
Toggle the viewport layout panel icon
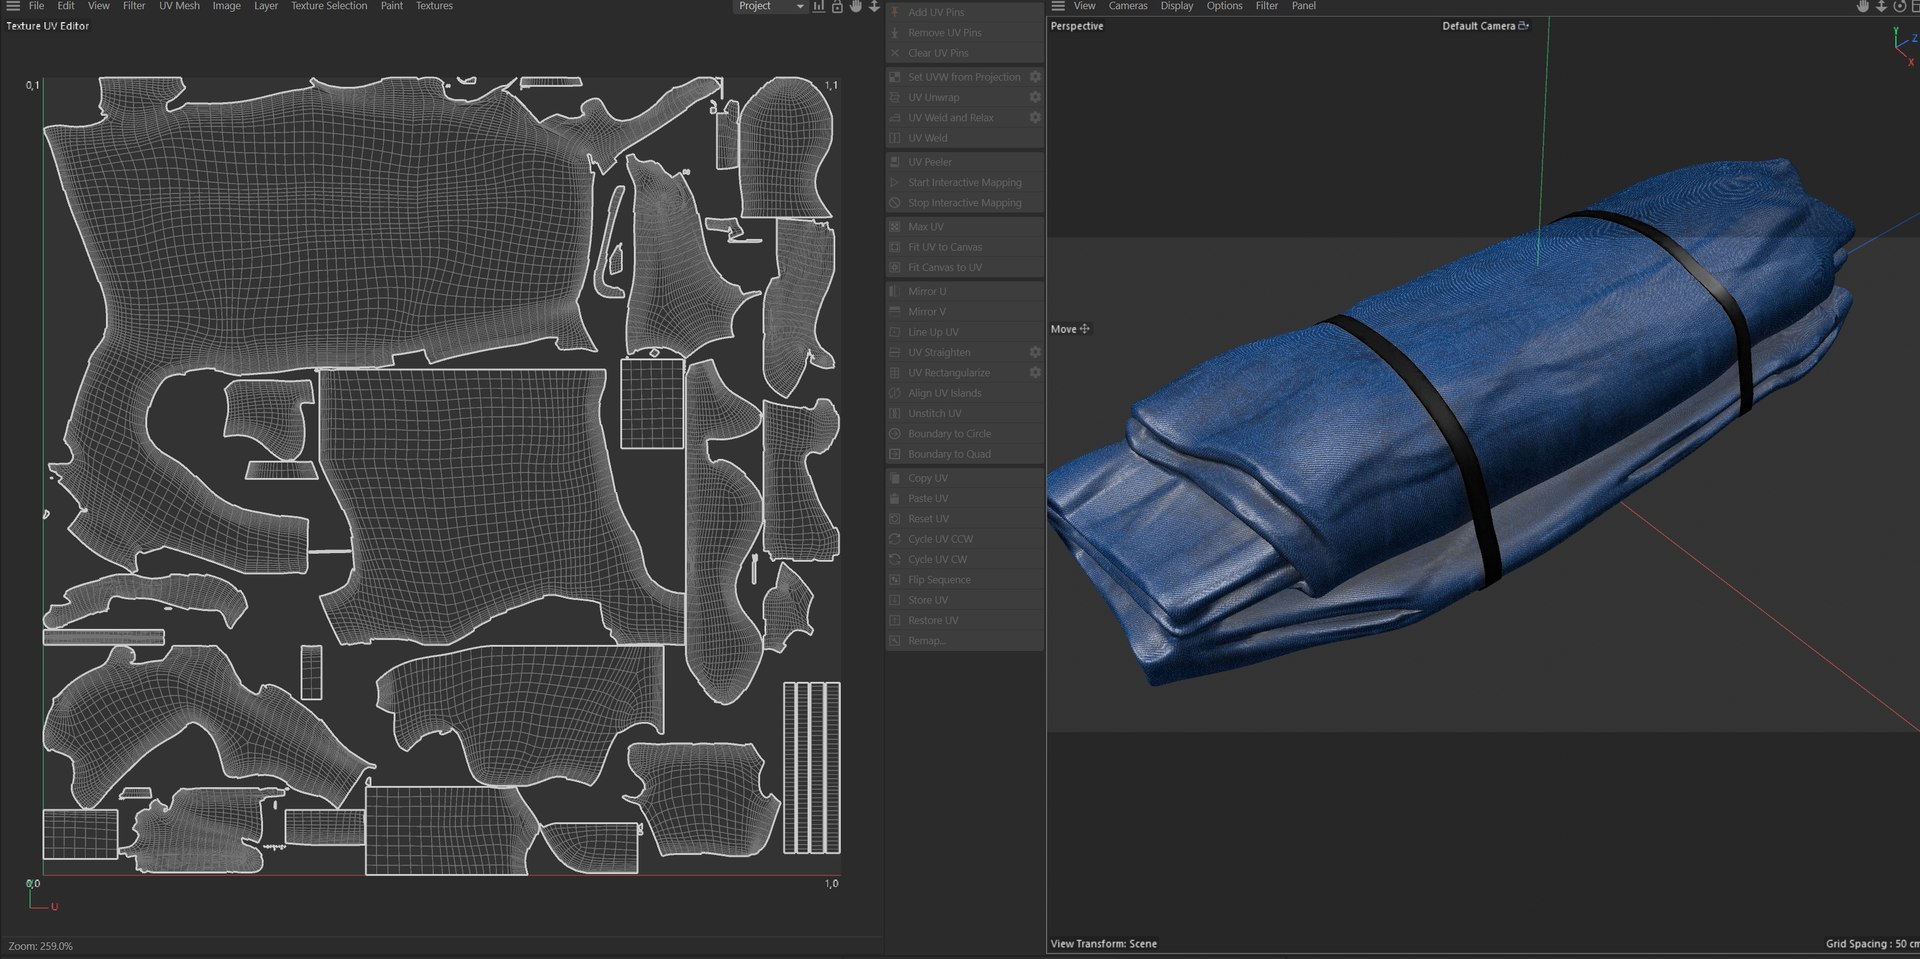click(1915, 6)
